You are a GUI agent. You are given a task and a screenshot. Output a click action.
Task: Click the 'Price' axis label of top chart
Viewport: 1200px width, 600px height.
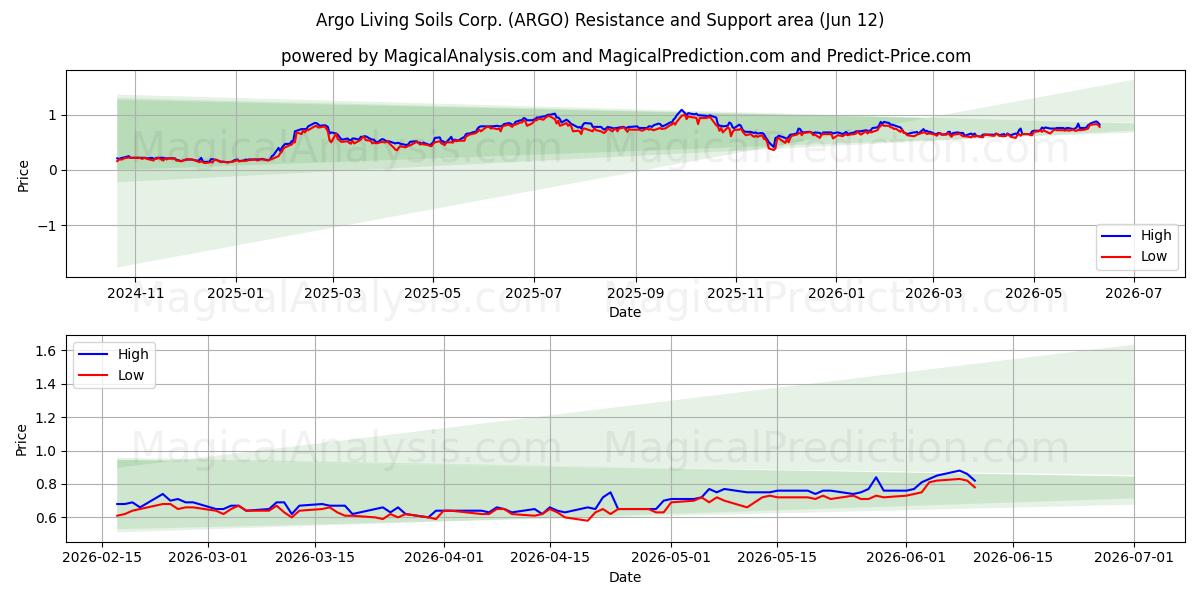(23, 174)
